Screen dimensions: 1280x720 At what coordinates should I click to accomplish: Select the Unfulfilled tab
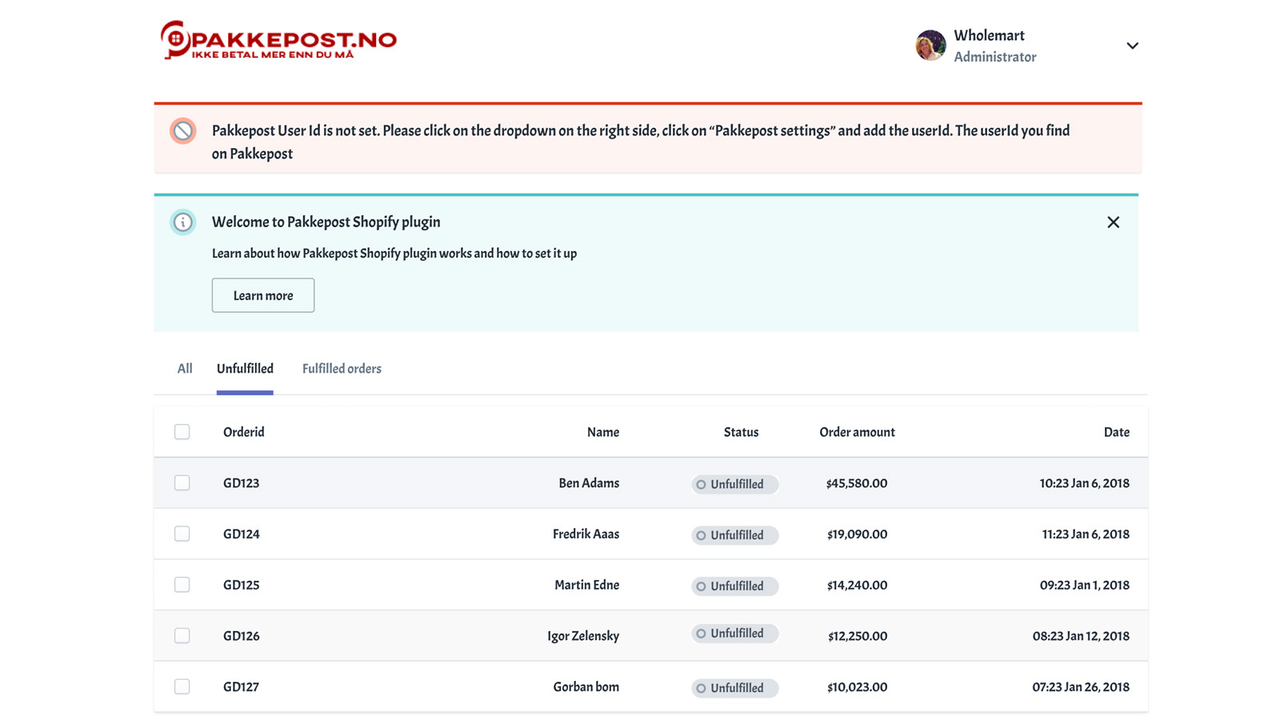[245, 369]
